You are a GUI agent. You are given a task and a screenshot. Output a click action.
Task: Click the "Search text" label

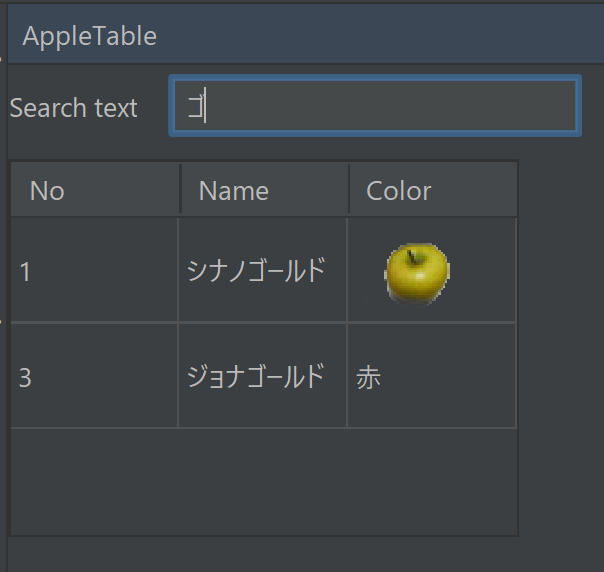[74, 108]
